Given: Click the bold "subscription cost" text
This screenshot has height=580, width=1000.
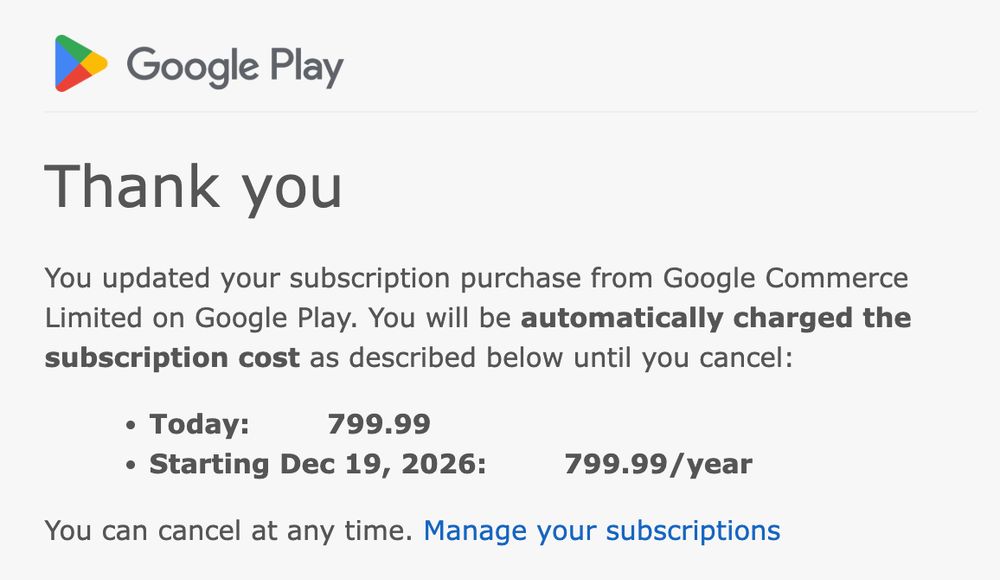Looking at the screenshot, I should pos(172,357).
